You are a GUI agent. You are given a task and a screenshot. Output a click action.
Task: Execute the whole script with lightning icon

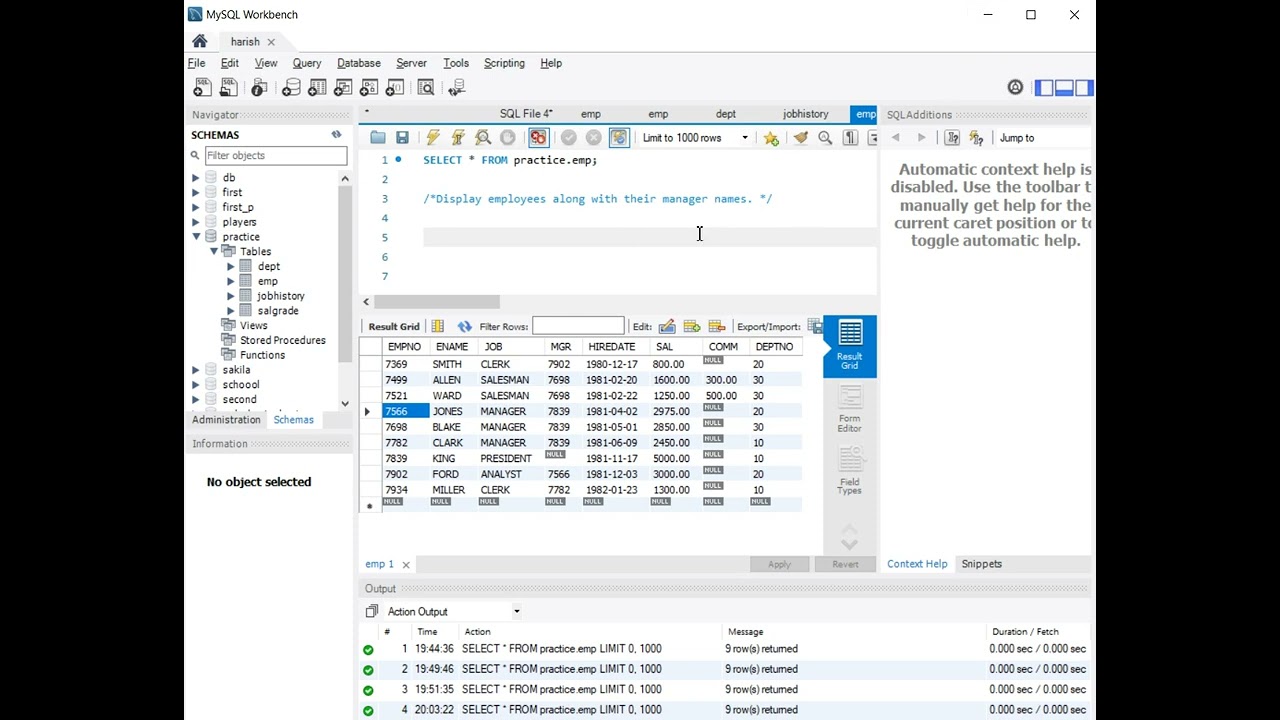pyautogui.click(x=433, y=138)
